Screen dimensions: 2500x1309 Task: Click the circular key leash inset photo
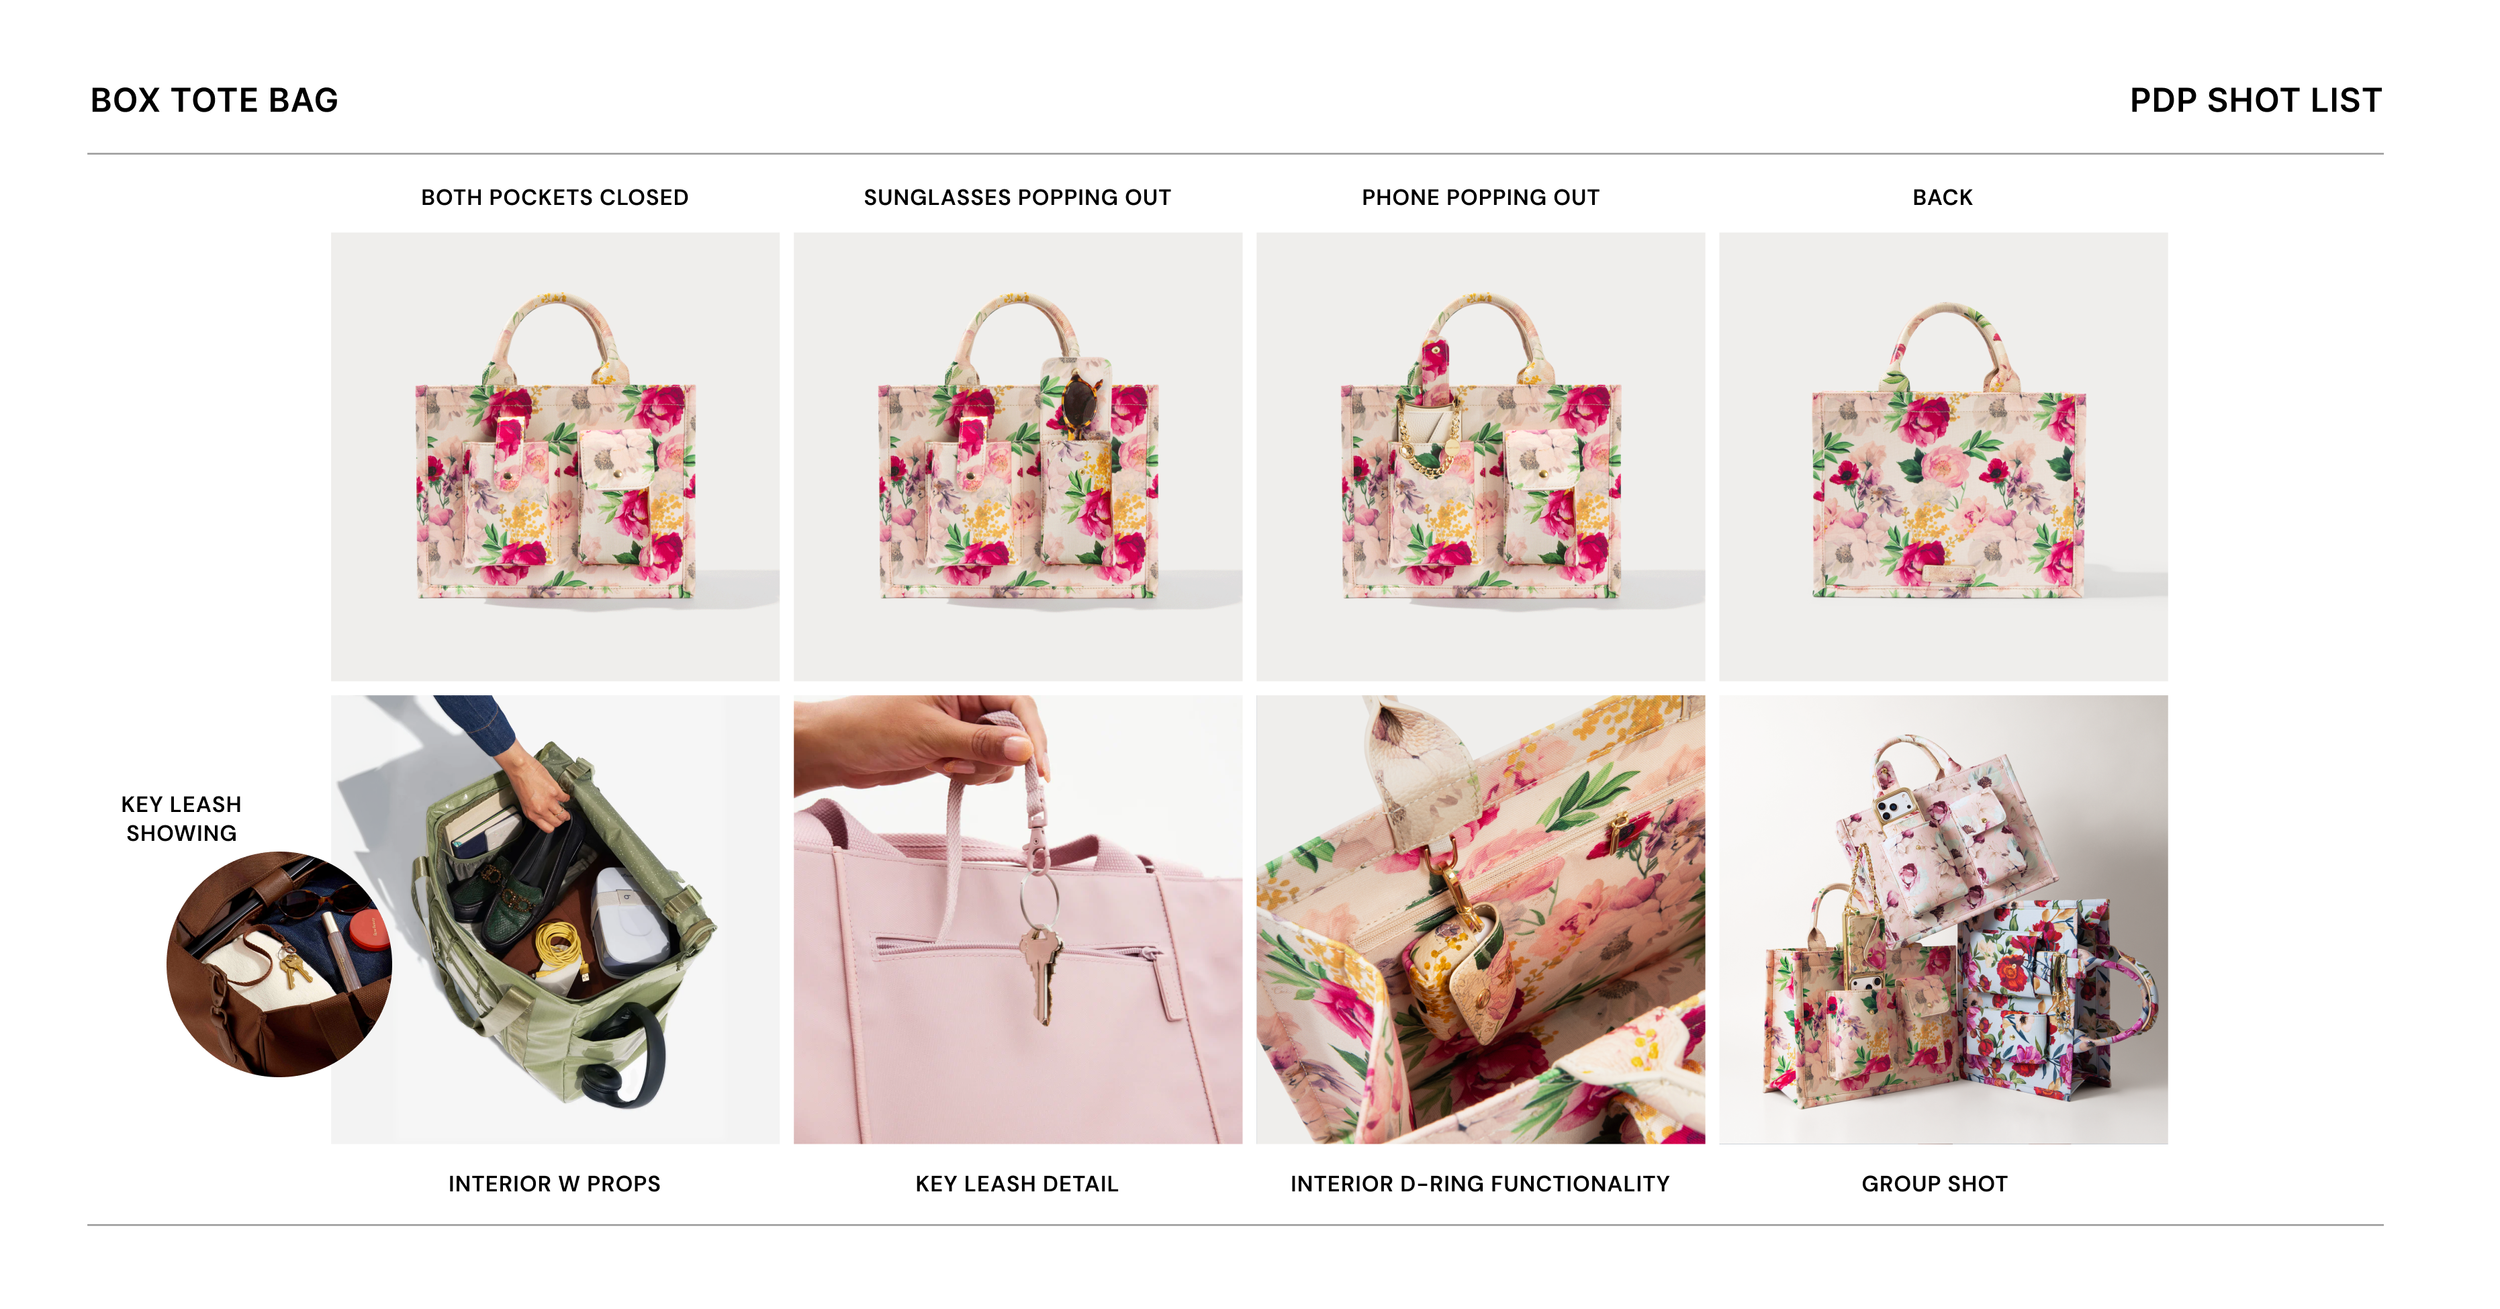tap(279, 965)
